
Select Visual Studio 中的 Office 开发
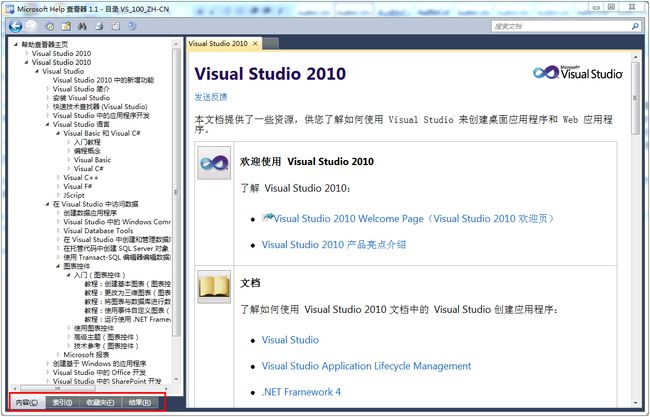click(x=99, y=373)
